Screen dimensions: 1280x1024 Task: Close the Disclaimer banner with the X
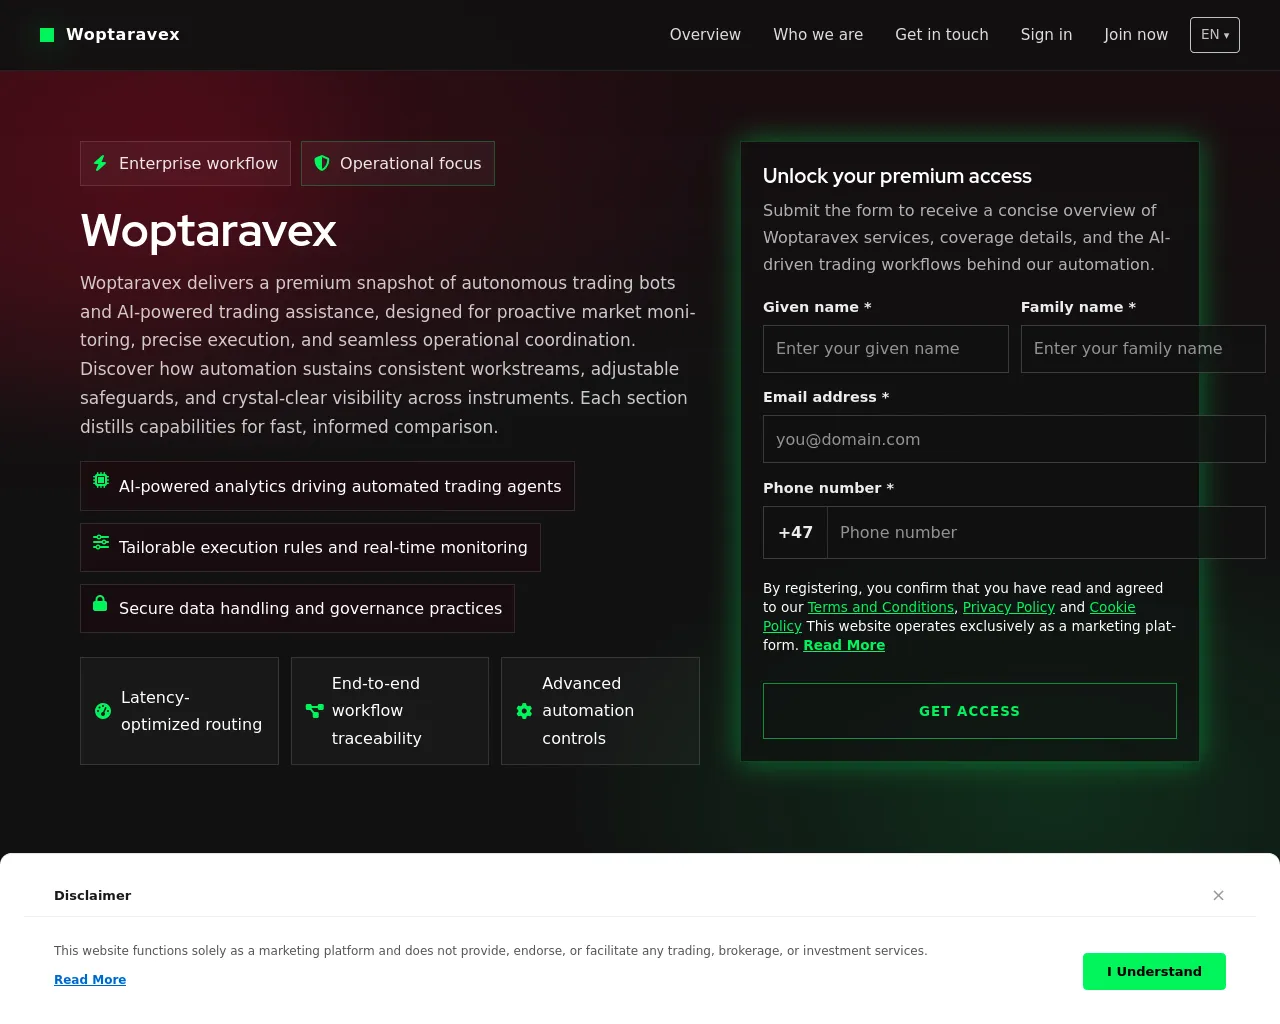pyautogui.click(x=1218, y=895)
